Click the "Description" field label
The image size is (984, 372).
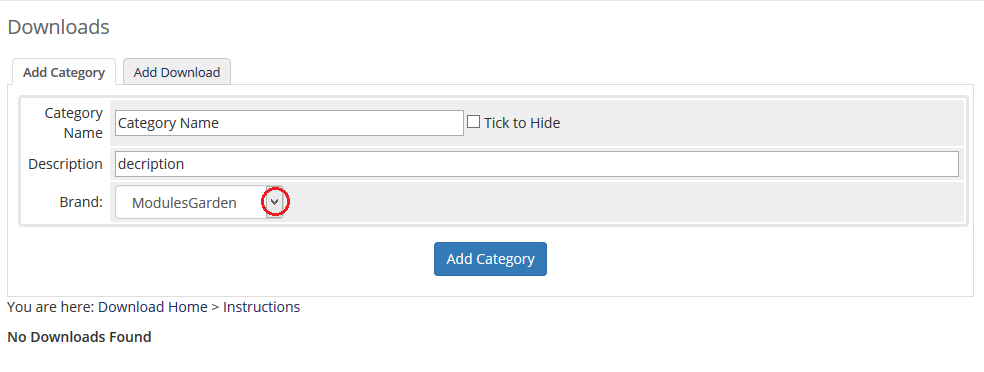(x=65, y=164)
